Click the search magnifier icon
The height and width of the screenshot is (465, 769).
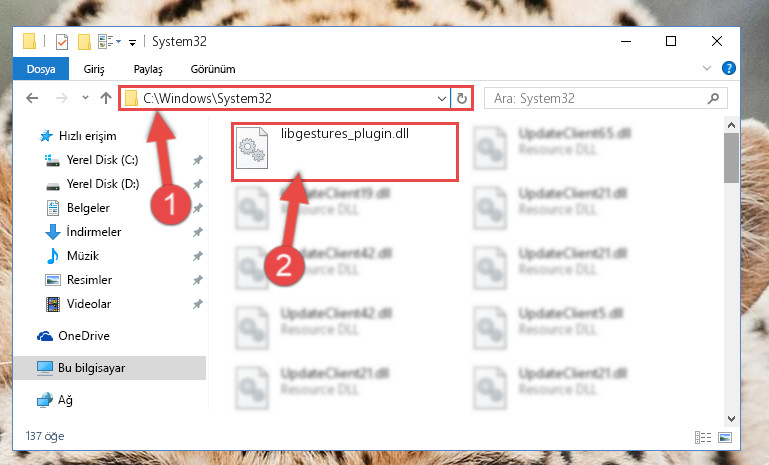(x=714, y=99)
